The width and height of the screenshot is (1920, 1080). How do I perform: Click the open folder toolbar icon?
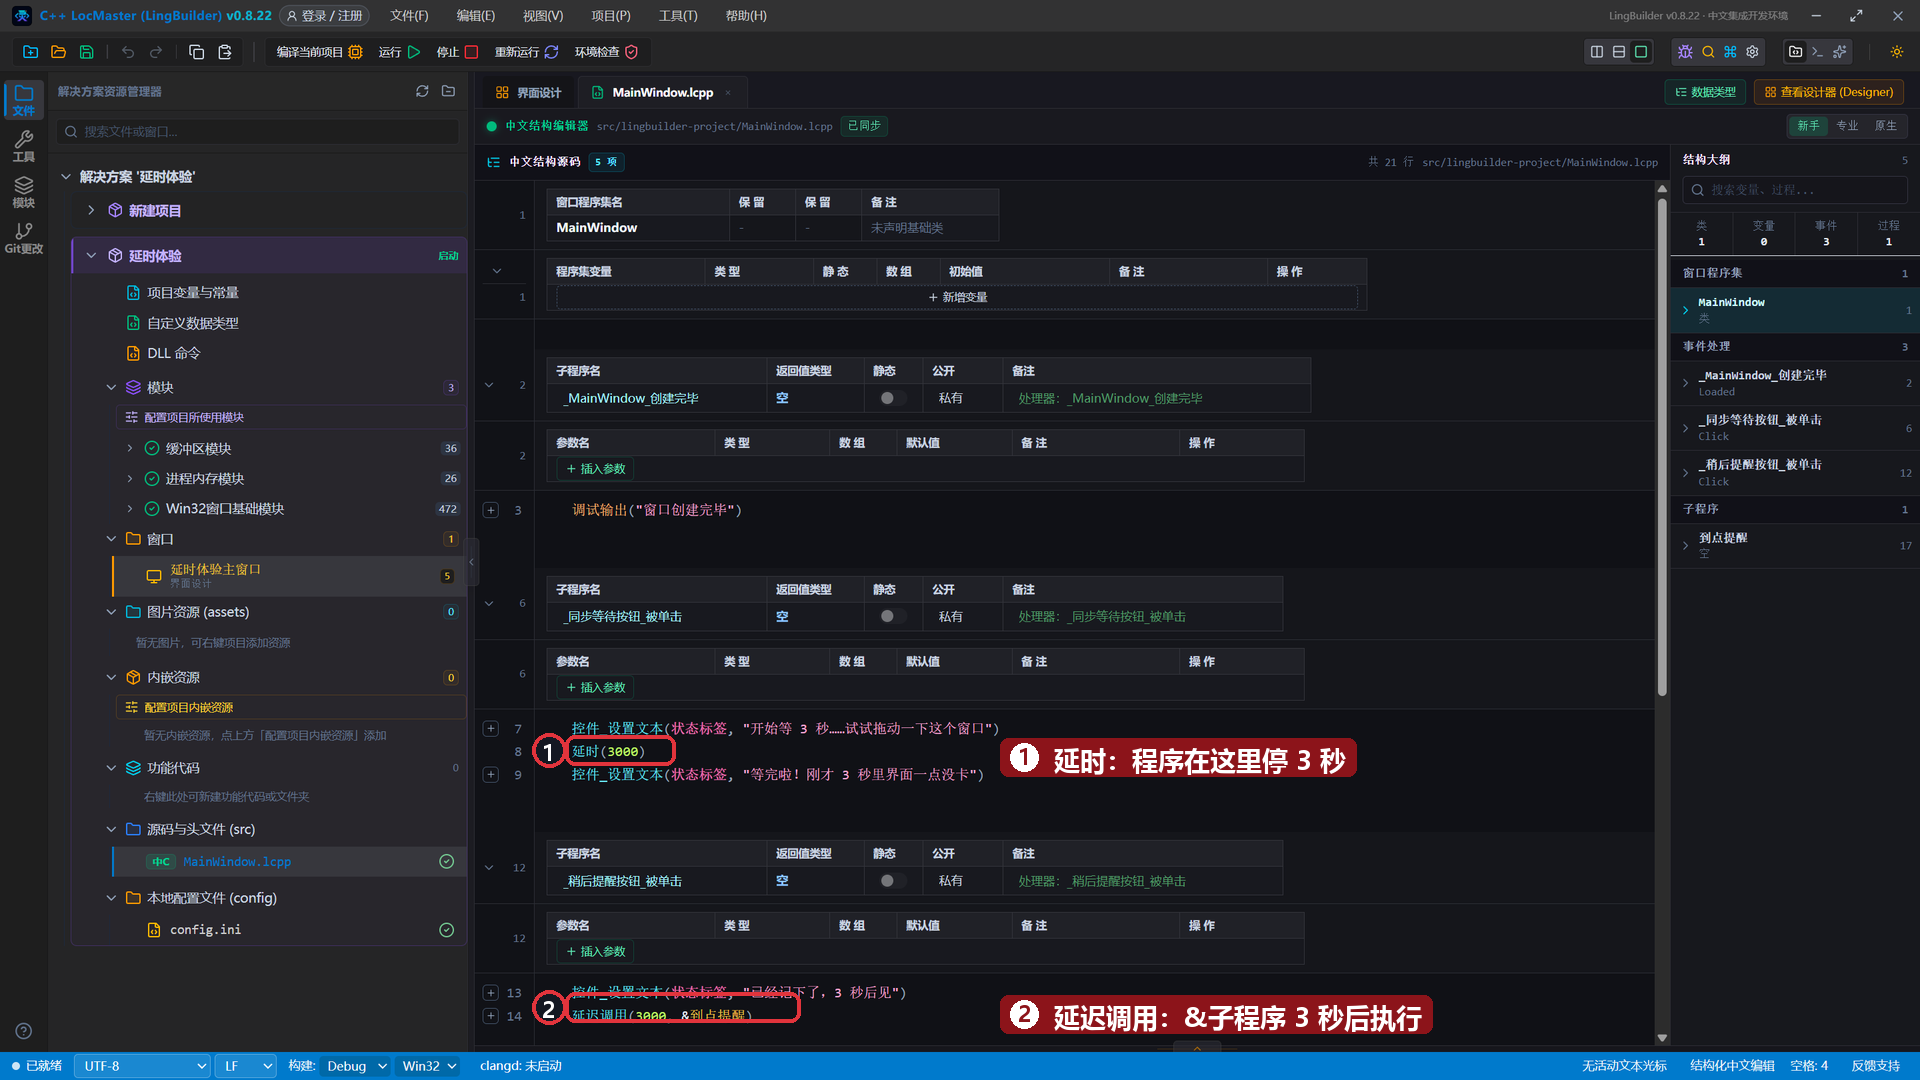(x=58, y=52)
